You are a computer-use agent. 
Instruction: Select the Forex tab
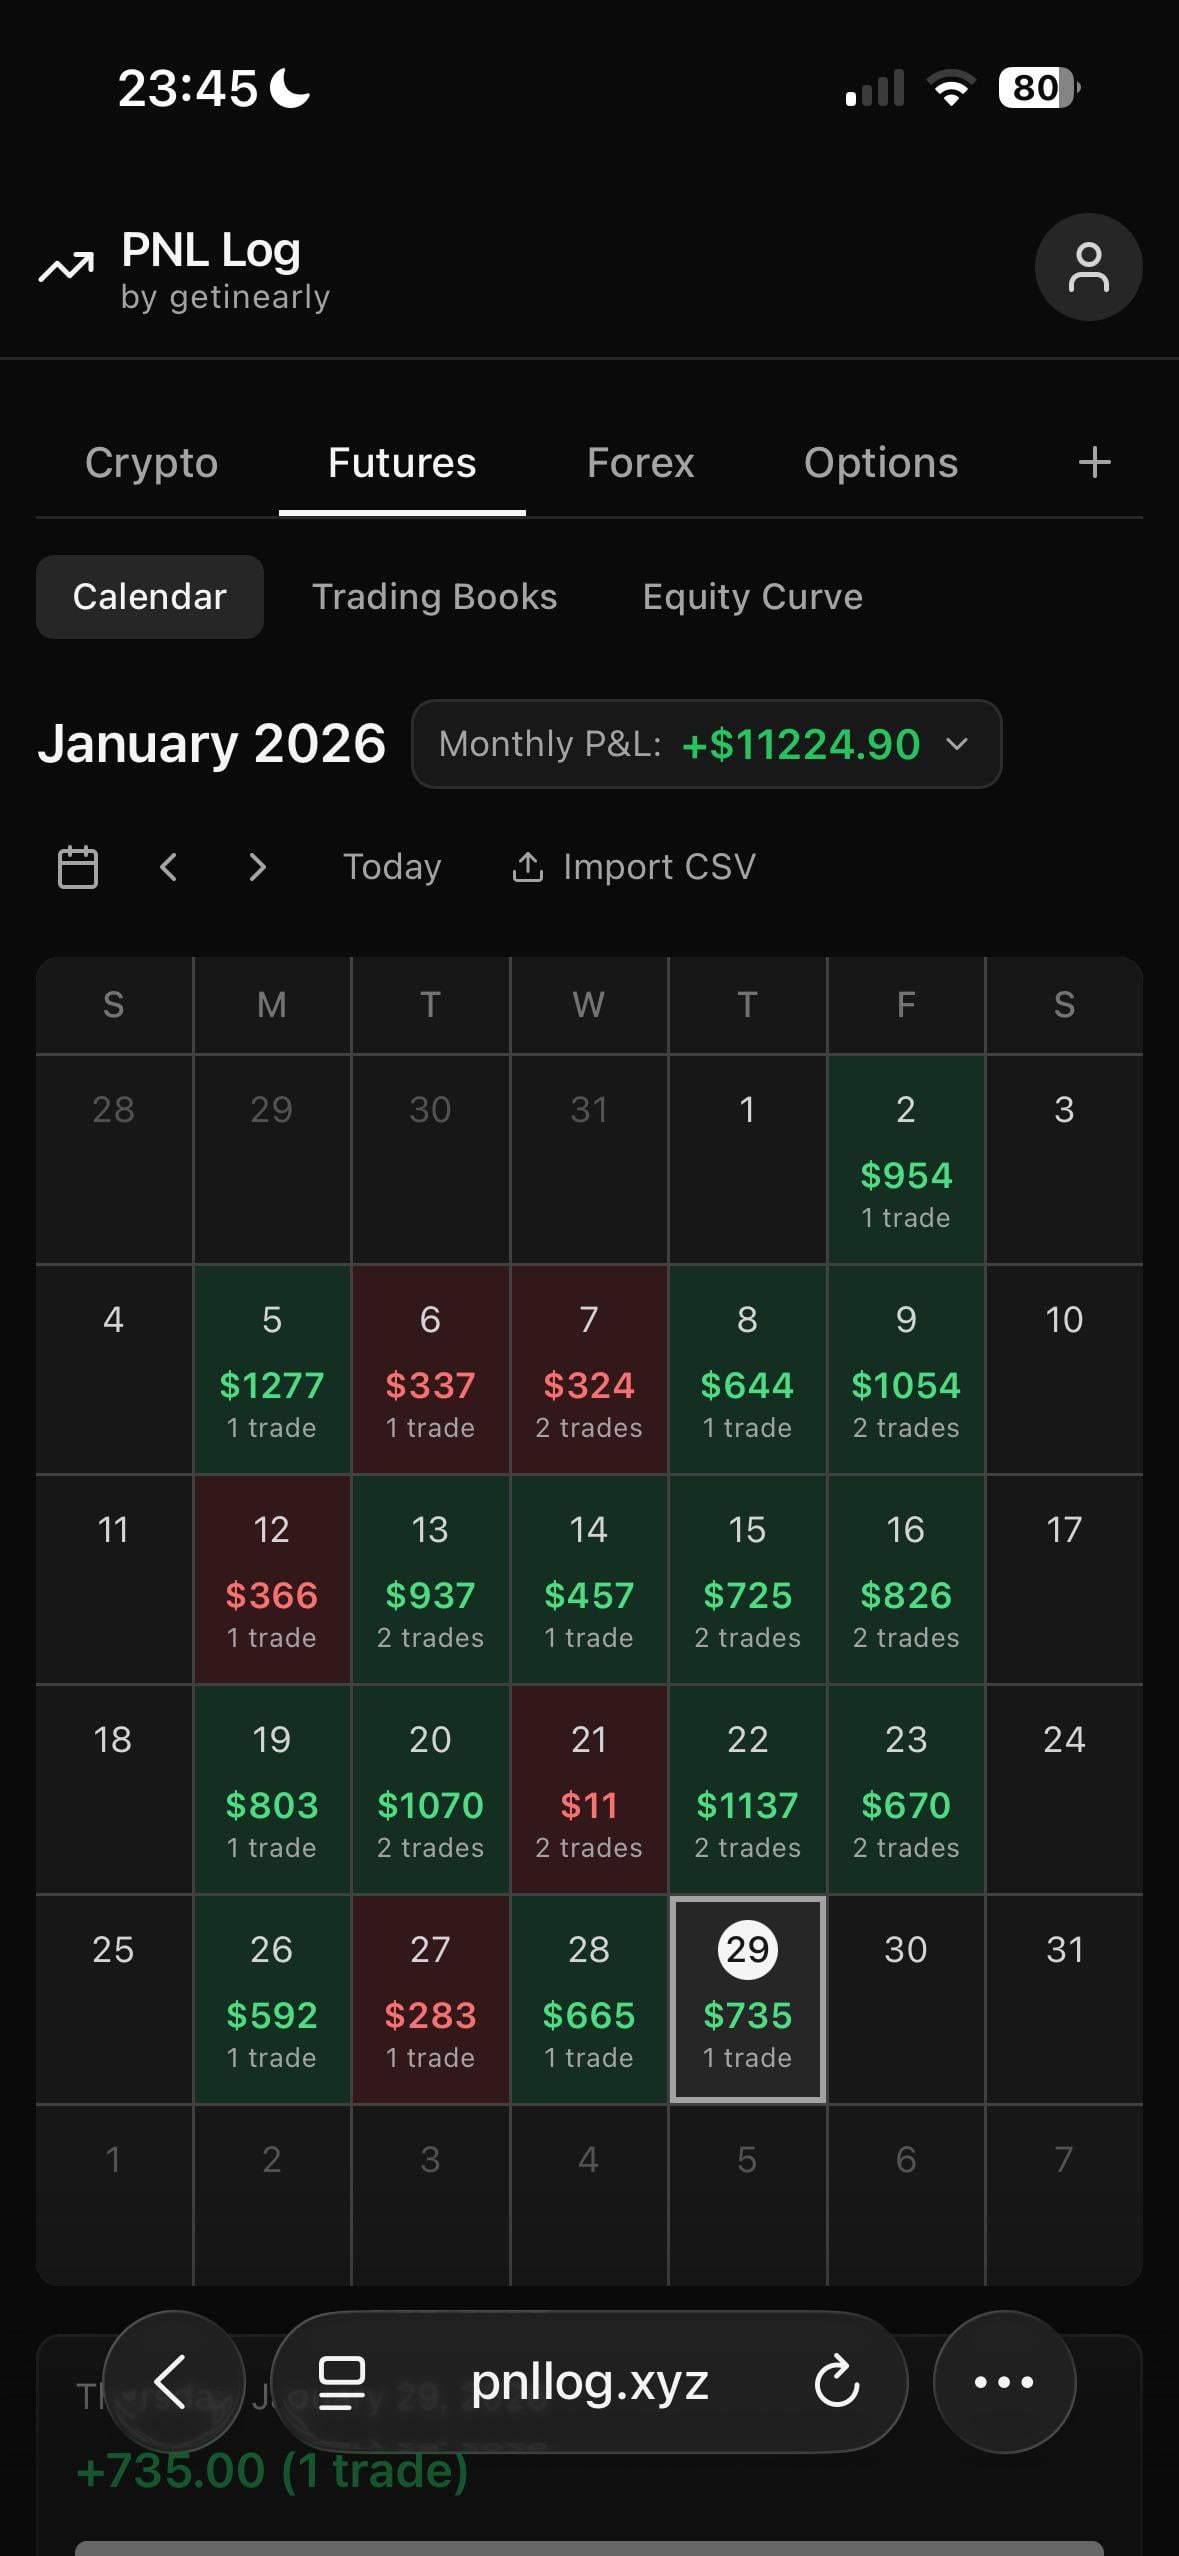(x=640, y=463)
